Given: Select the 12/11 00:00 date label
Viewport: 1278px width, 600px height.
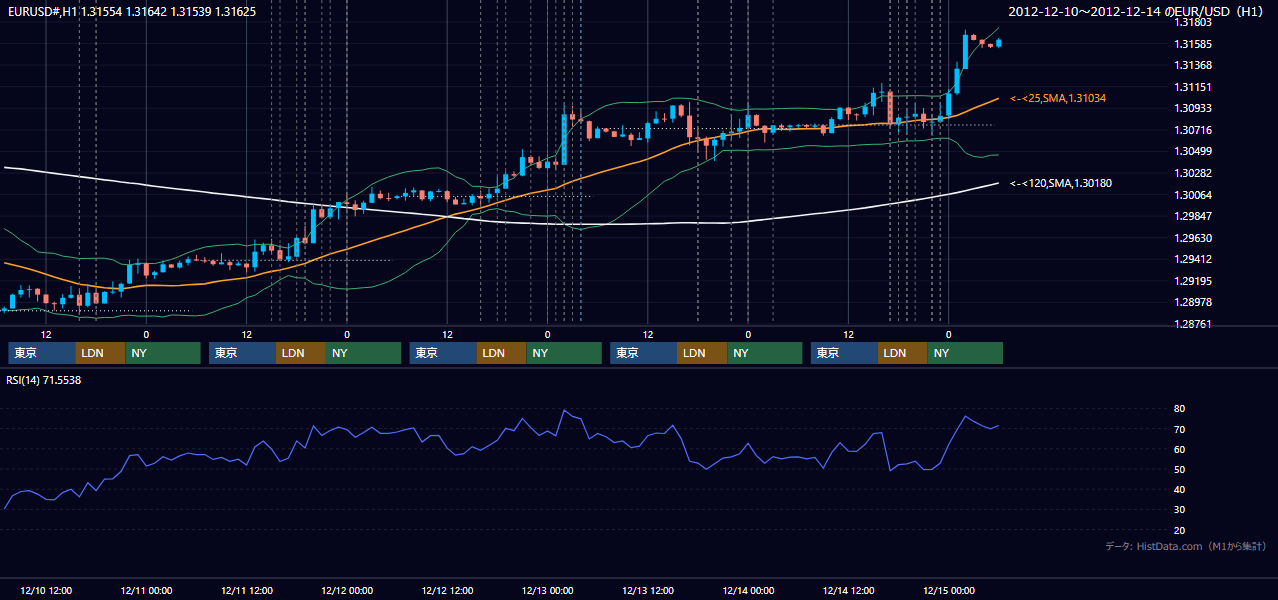Looking at the screenshot, I should (x=146, y=590).
